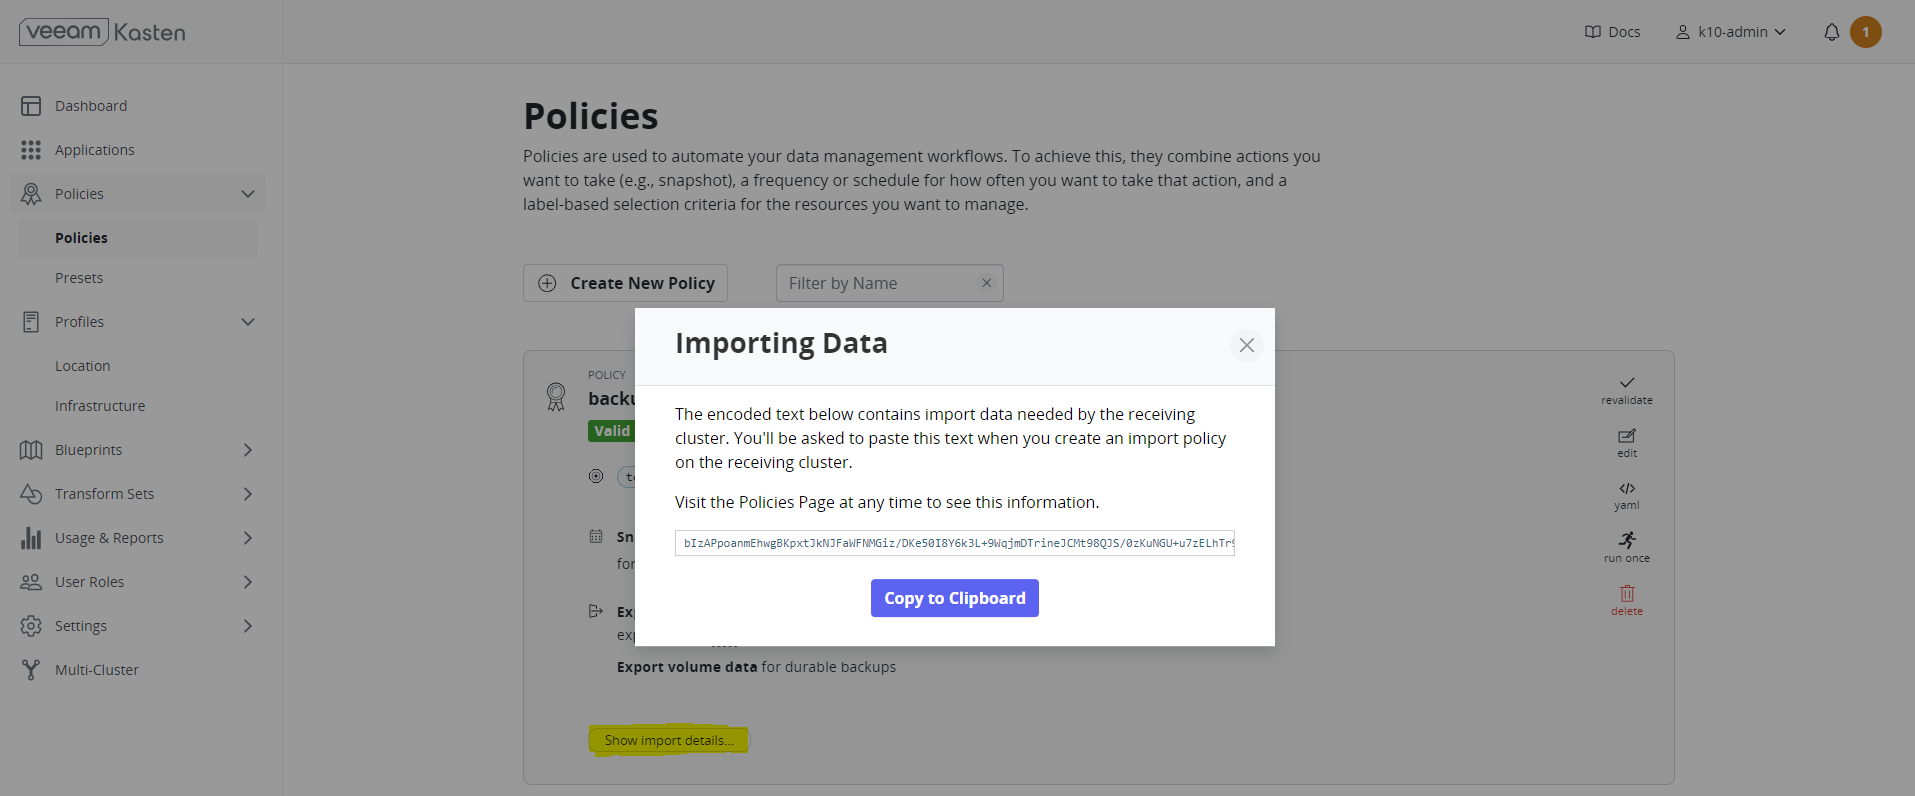Collapse the Policies section chevron
Viewport: 1915px width, 796px height.
pyautogui.click(x=248, y=194)
